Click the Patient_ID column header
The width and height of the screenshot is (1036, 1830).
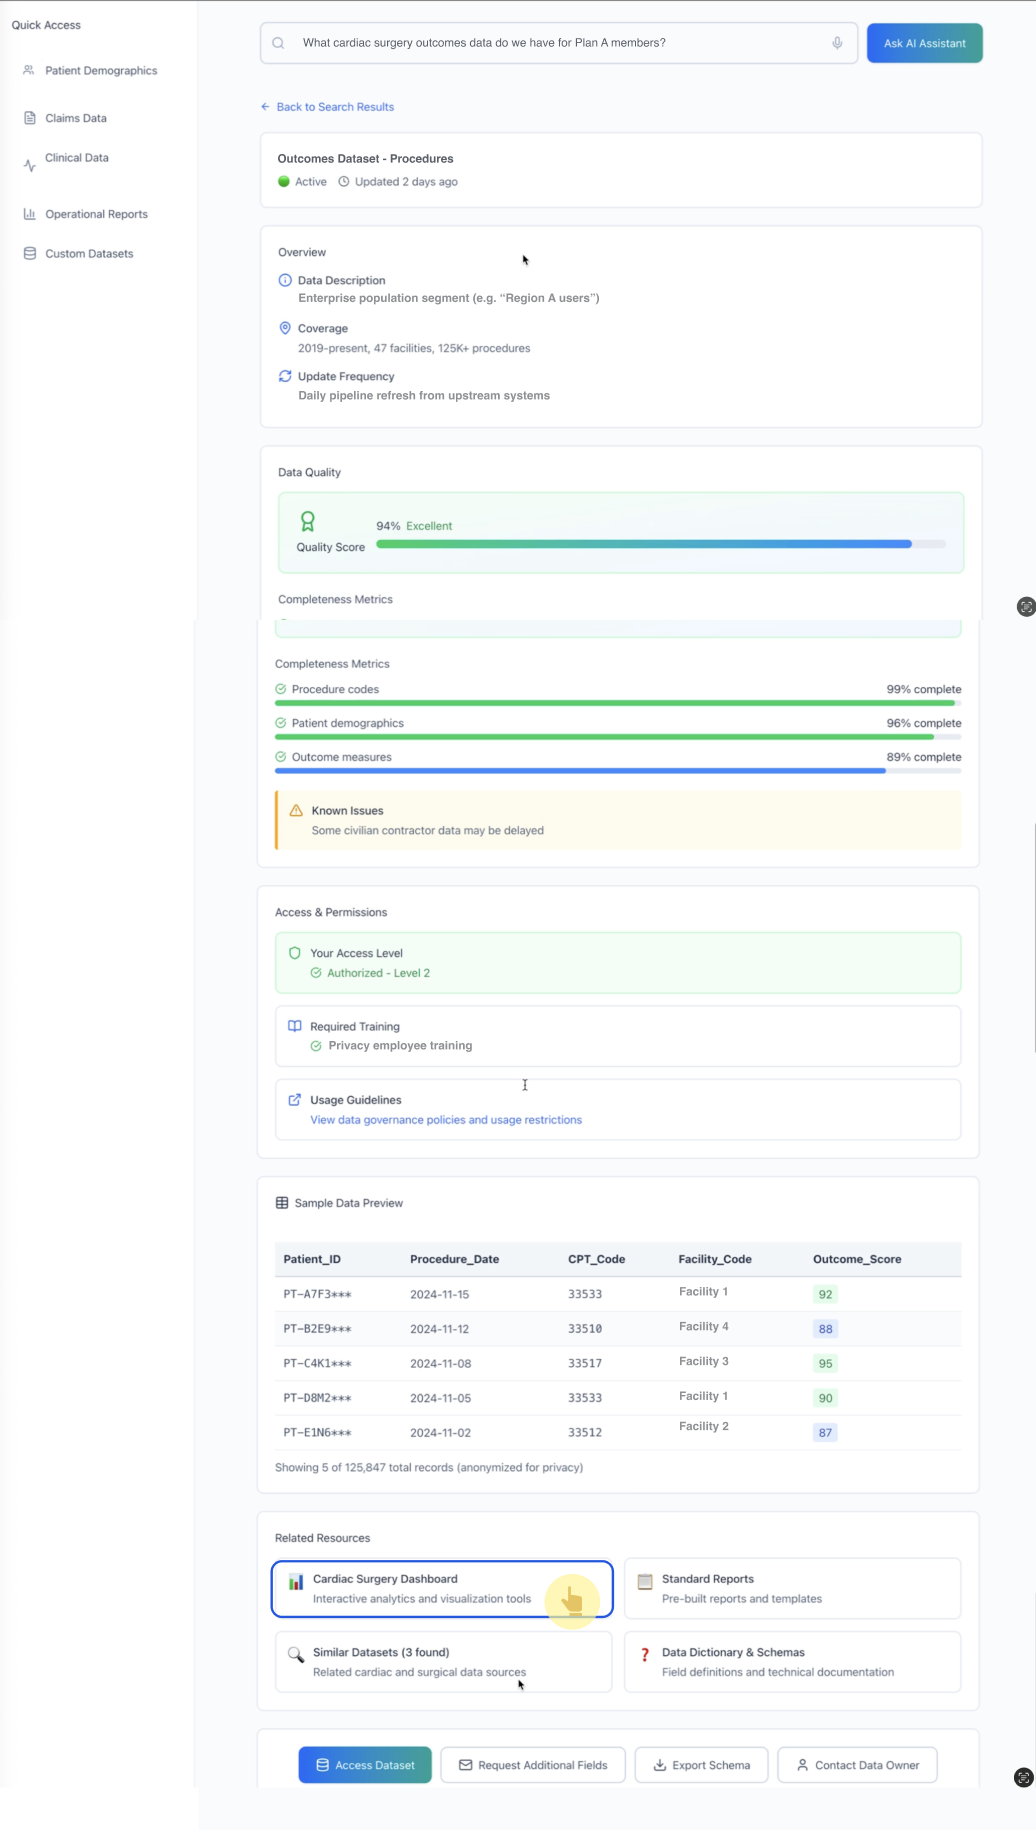tap(312, 1259)
